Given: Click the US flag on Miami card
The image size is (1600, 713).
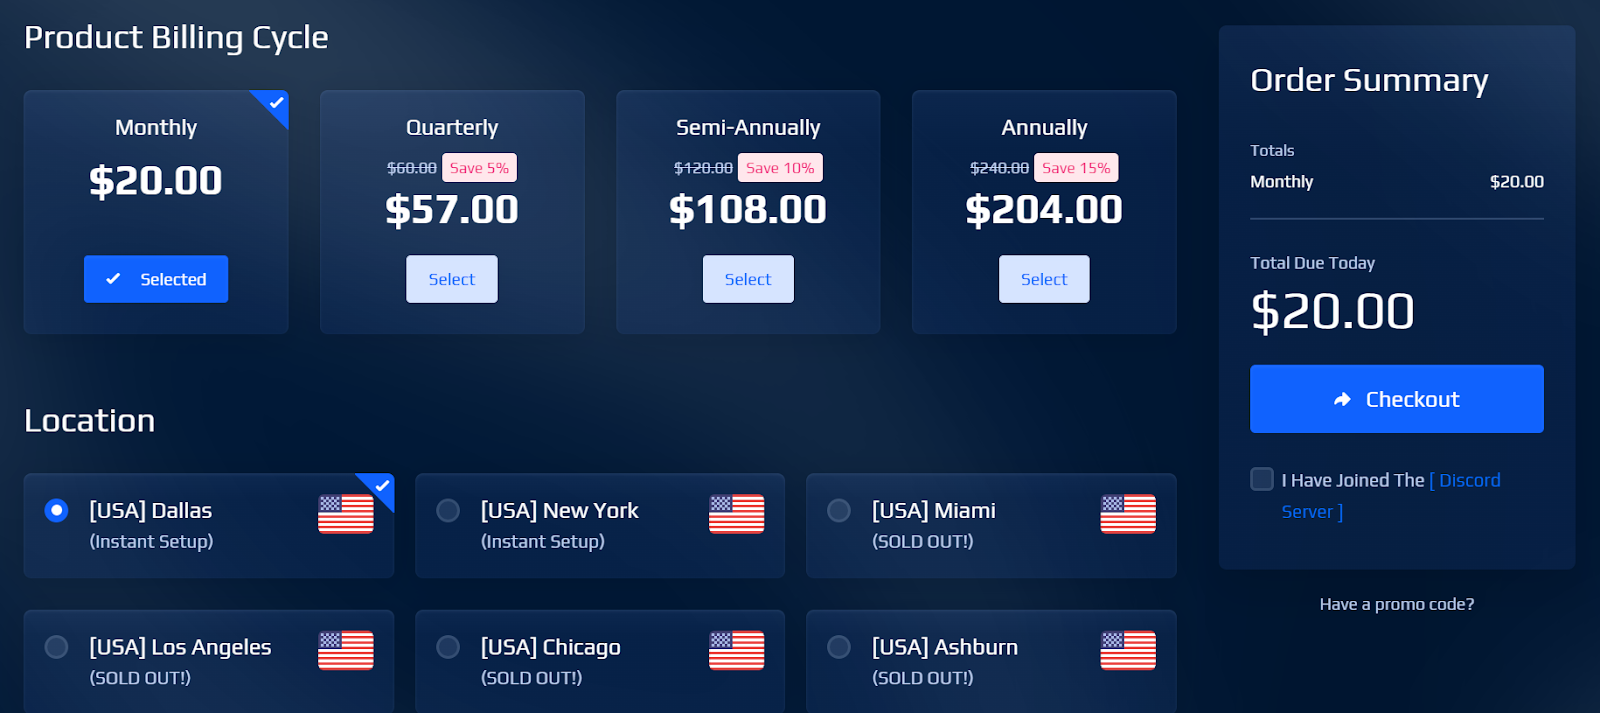Looking at the screenshot, I should (1128, 514).
